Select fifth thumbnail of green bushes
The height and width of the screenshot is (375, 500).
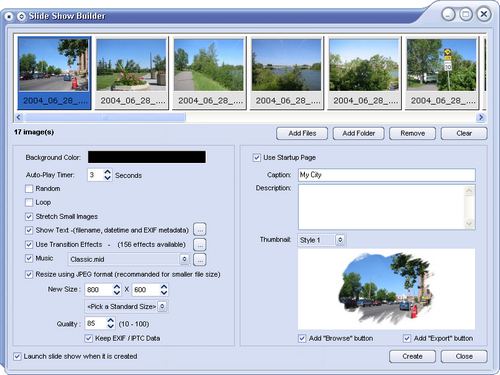(x=364, y=73)
